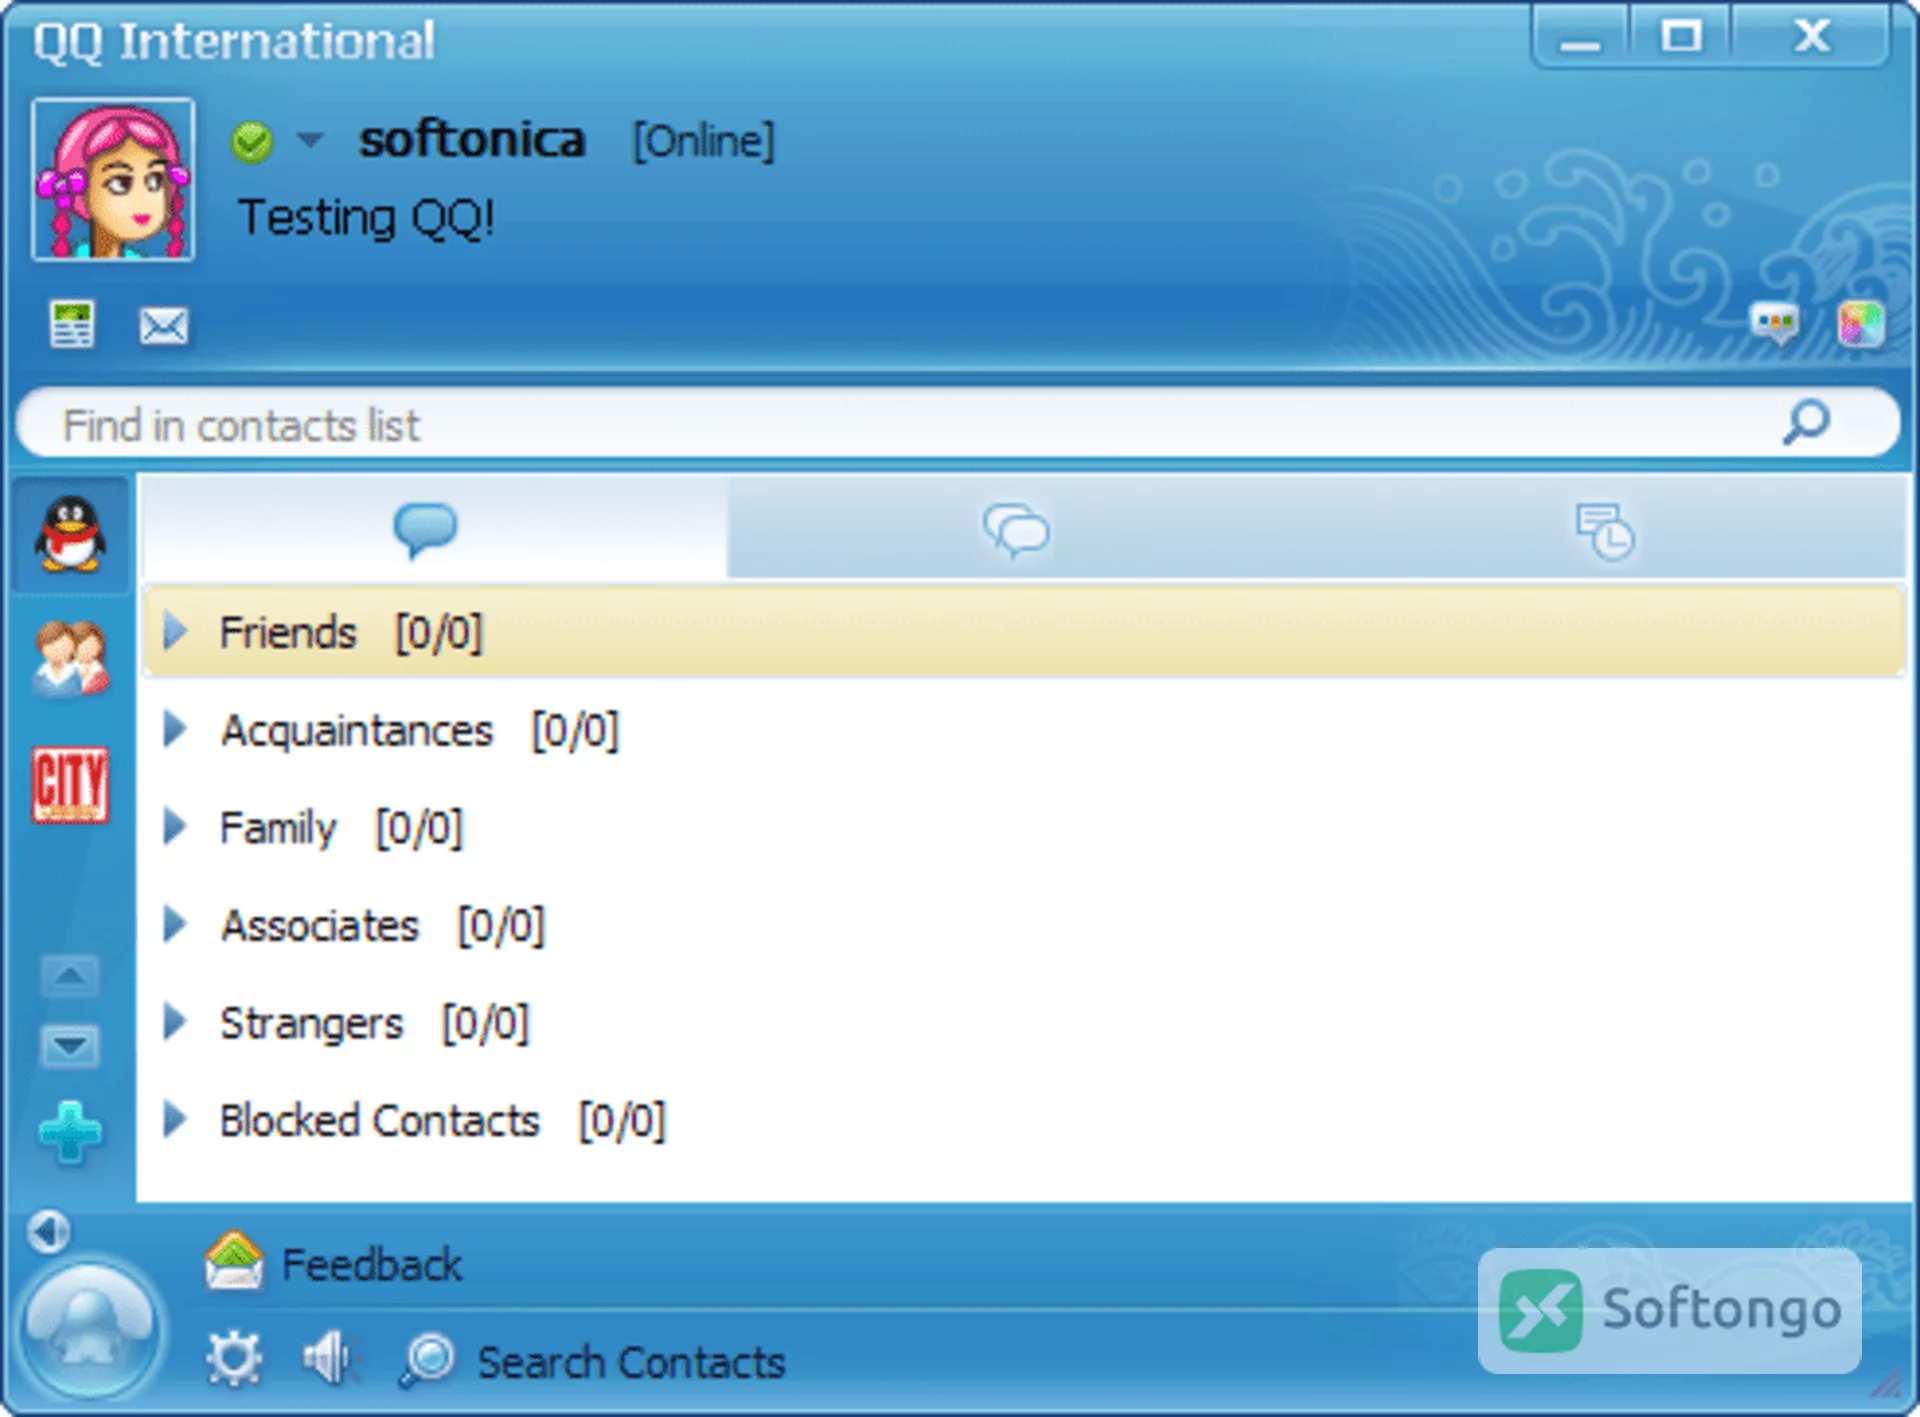Click the green online status icon

coord(252,141)
